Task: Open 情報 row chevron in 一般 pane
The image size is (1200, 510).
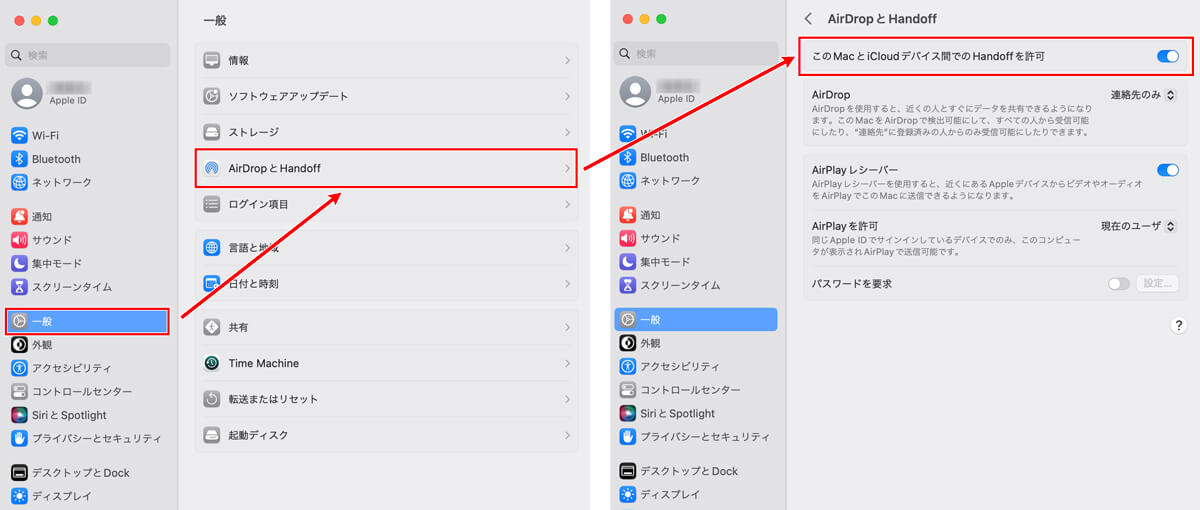Action: point(567,61)
